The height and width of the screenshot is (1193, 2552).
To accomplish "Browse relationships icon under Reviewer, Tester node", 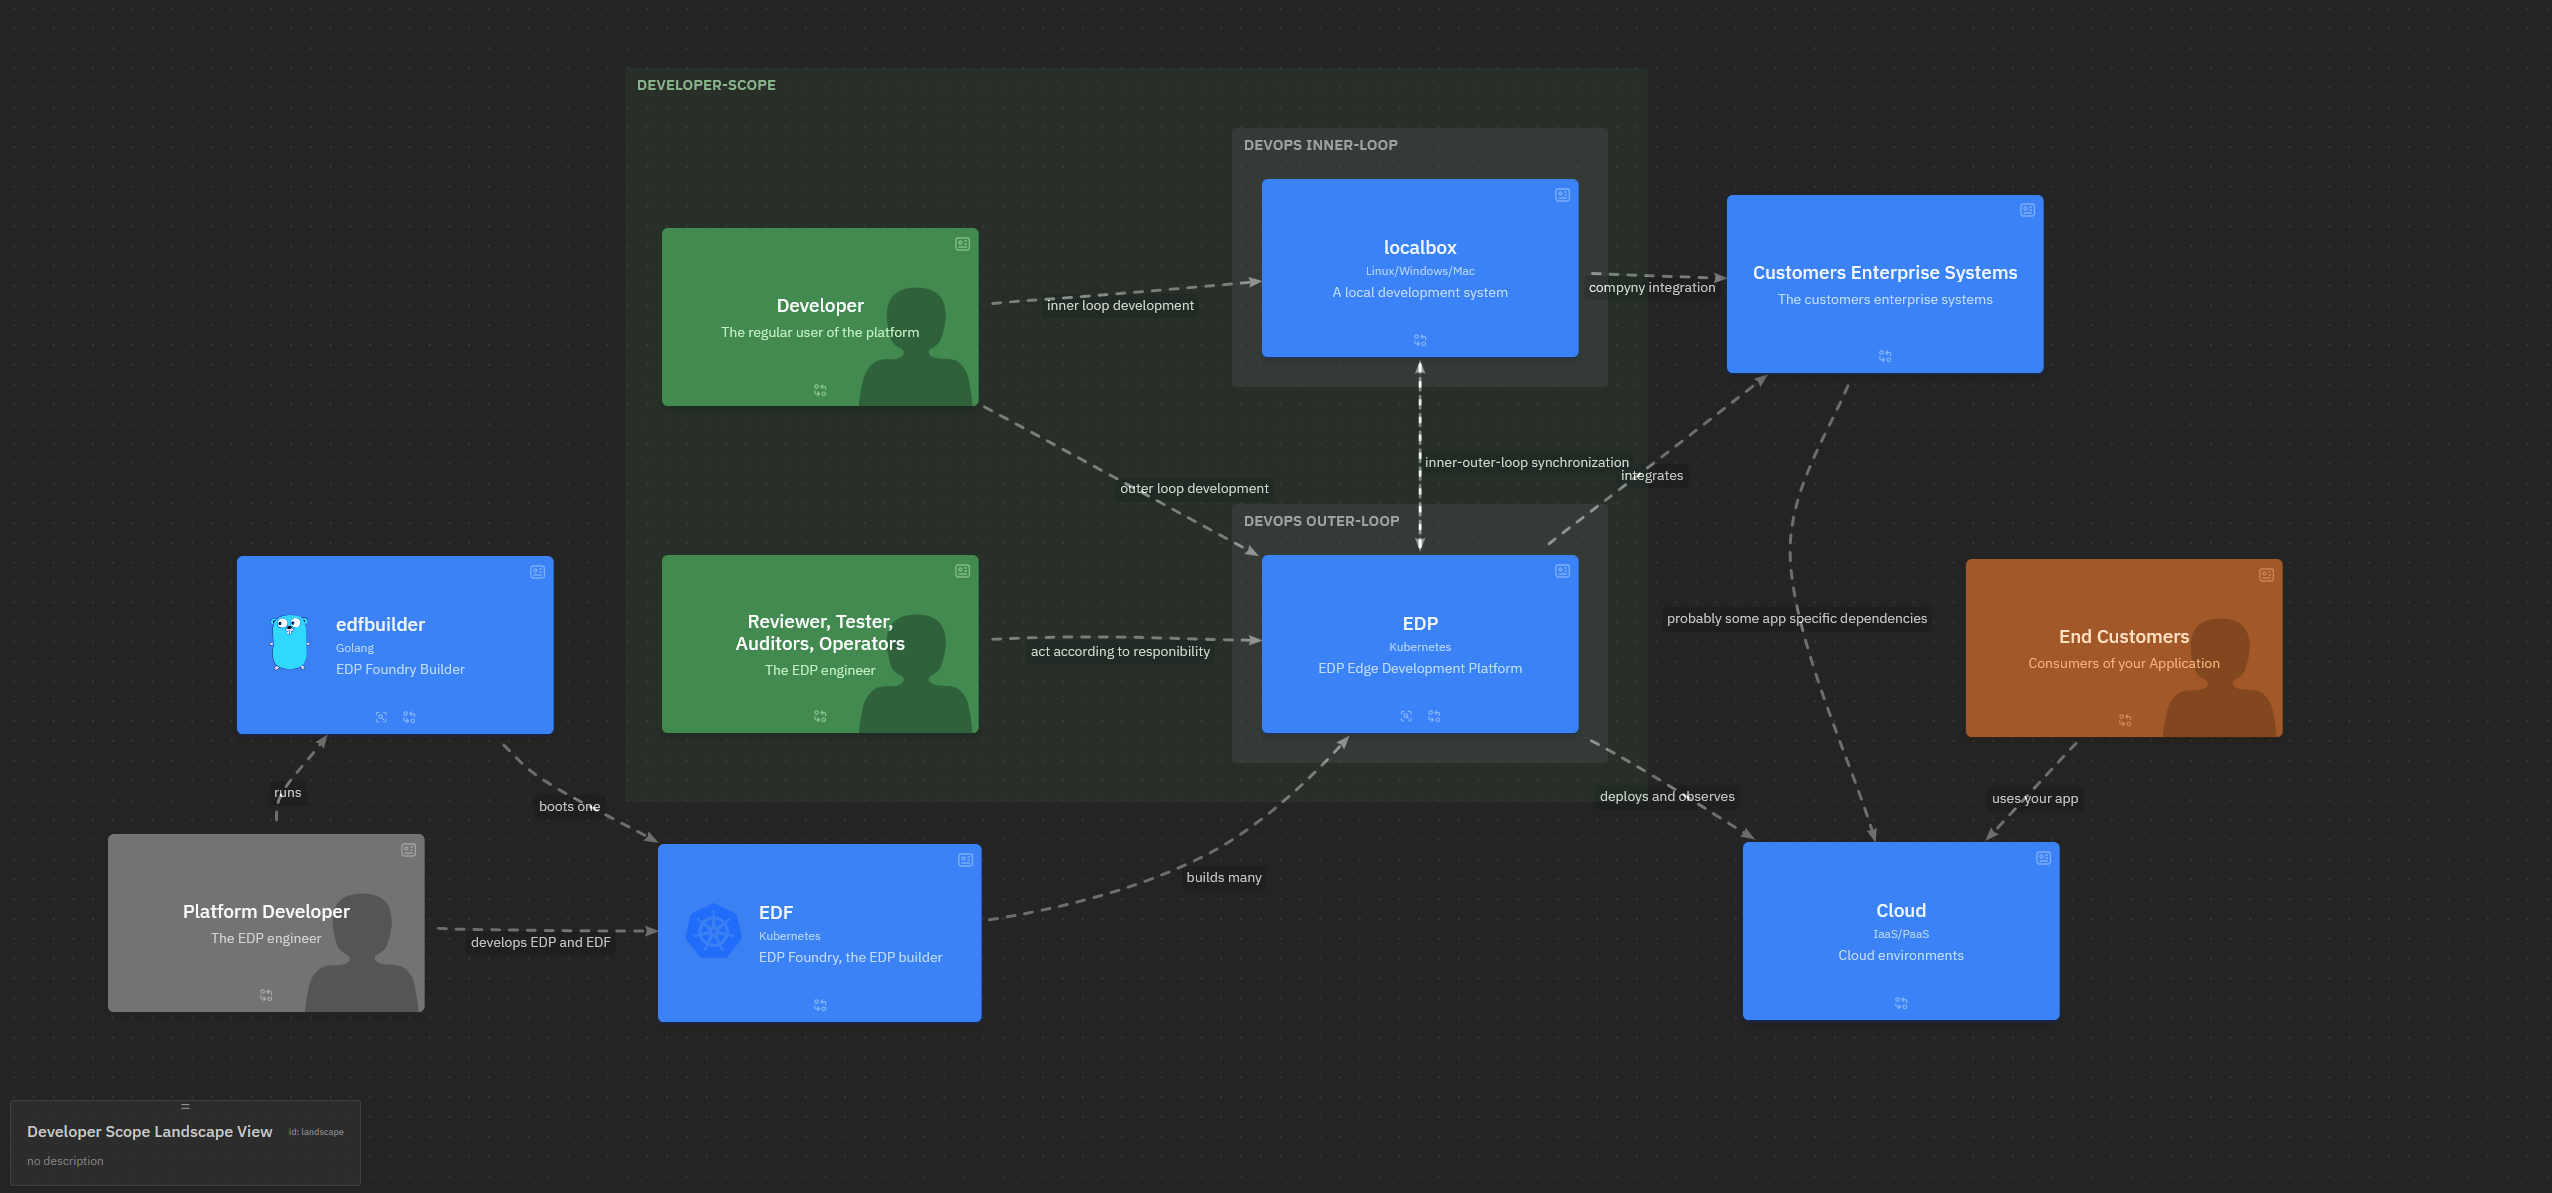I will coord(820,716).
